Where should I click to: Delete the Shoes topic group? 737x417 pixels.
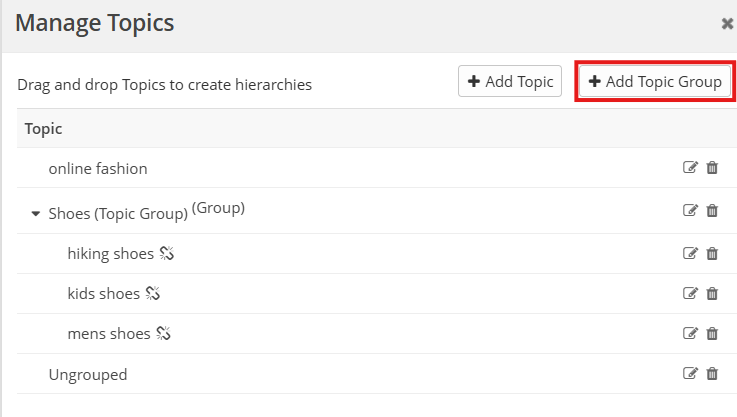point(712,210)
